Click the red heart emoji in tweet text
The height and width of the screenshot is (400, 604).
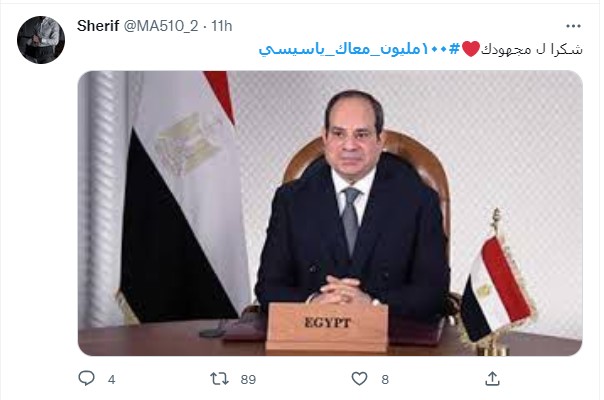tap(471, 49)
